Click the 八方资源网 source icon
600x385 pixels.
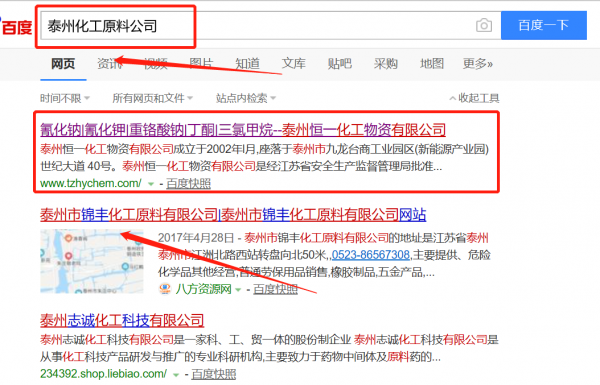pyautogui.click(x=165, y=289)
